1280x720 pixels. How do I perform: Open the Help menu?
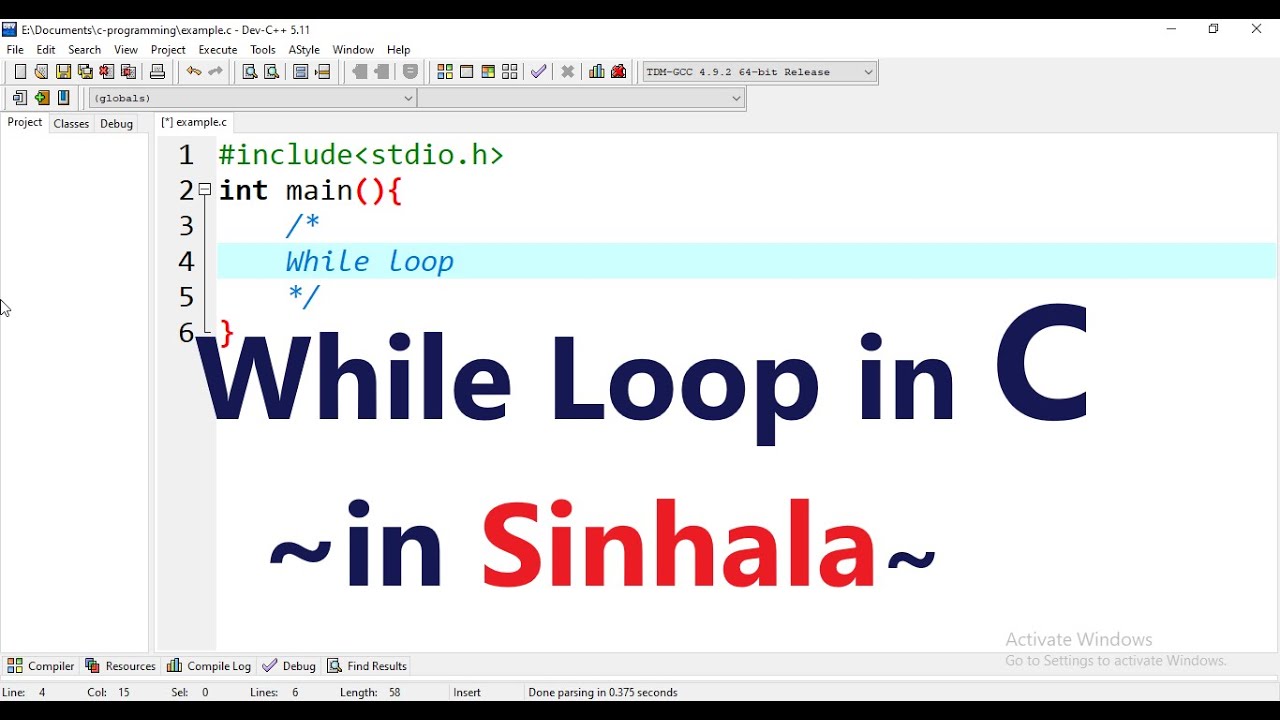(x=399, y=50)
